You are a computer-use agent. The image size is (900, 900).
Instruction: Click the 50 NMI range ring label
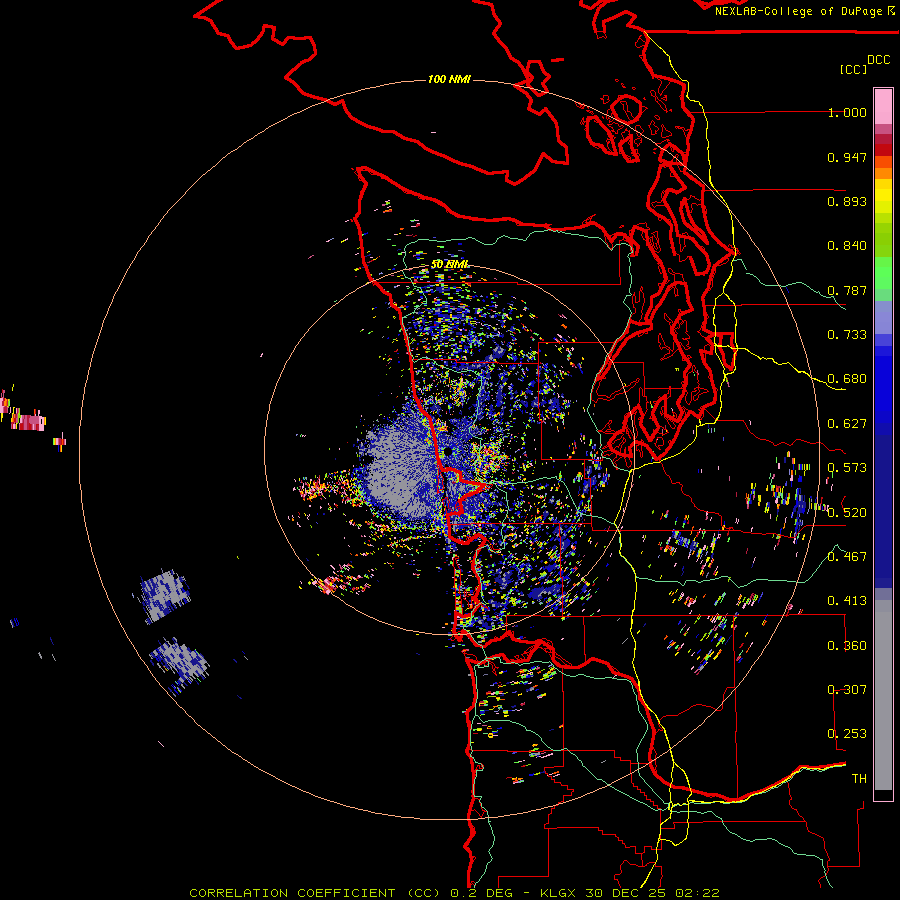click(x=449, y=265)
